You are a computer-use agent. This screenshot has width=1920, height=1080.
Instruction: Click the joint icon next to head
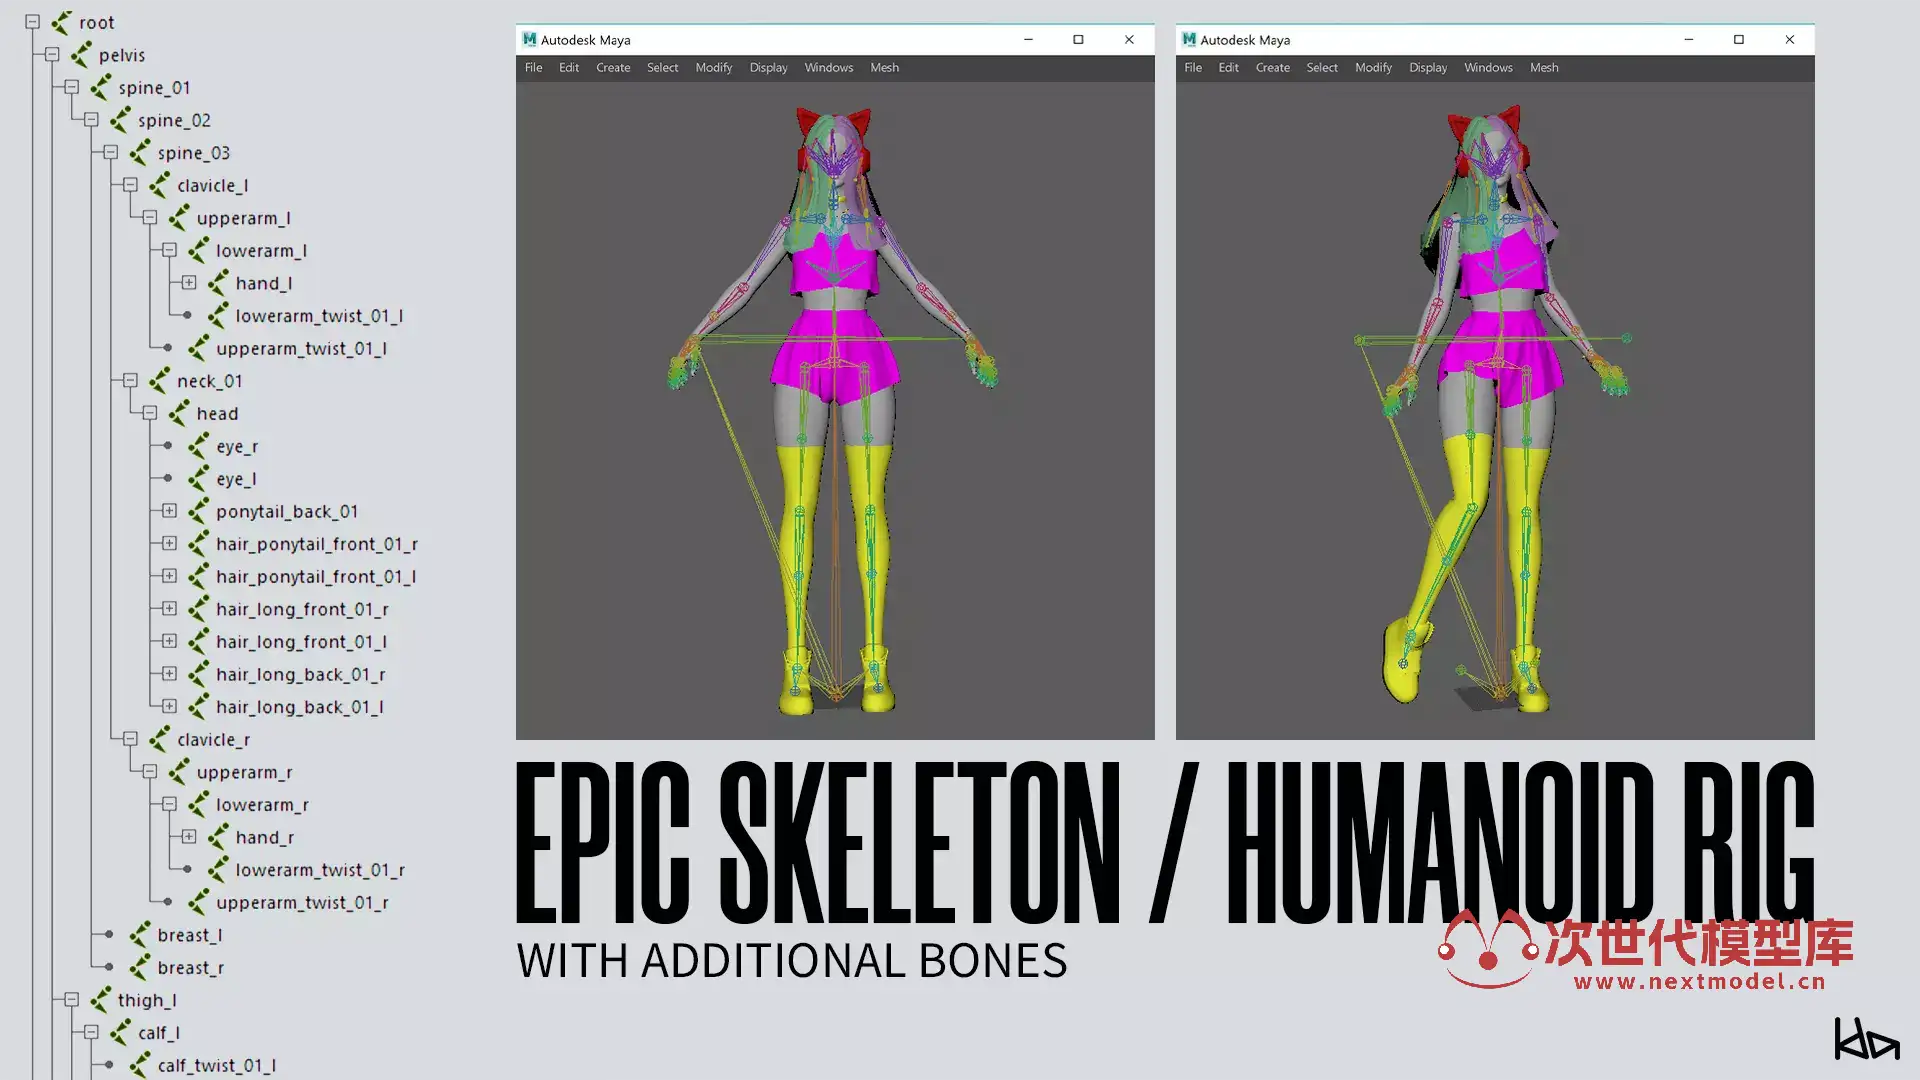[x=179, y=413]
